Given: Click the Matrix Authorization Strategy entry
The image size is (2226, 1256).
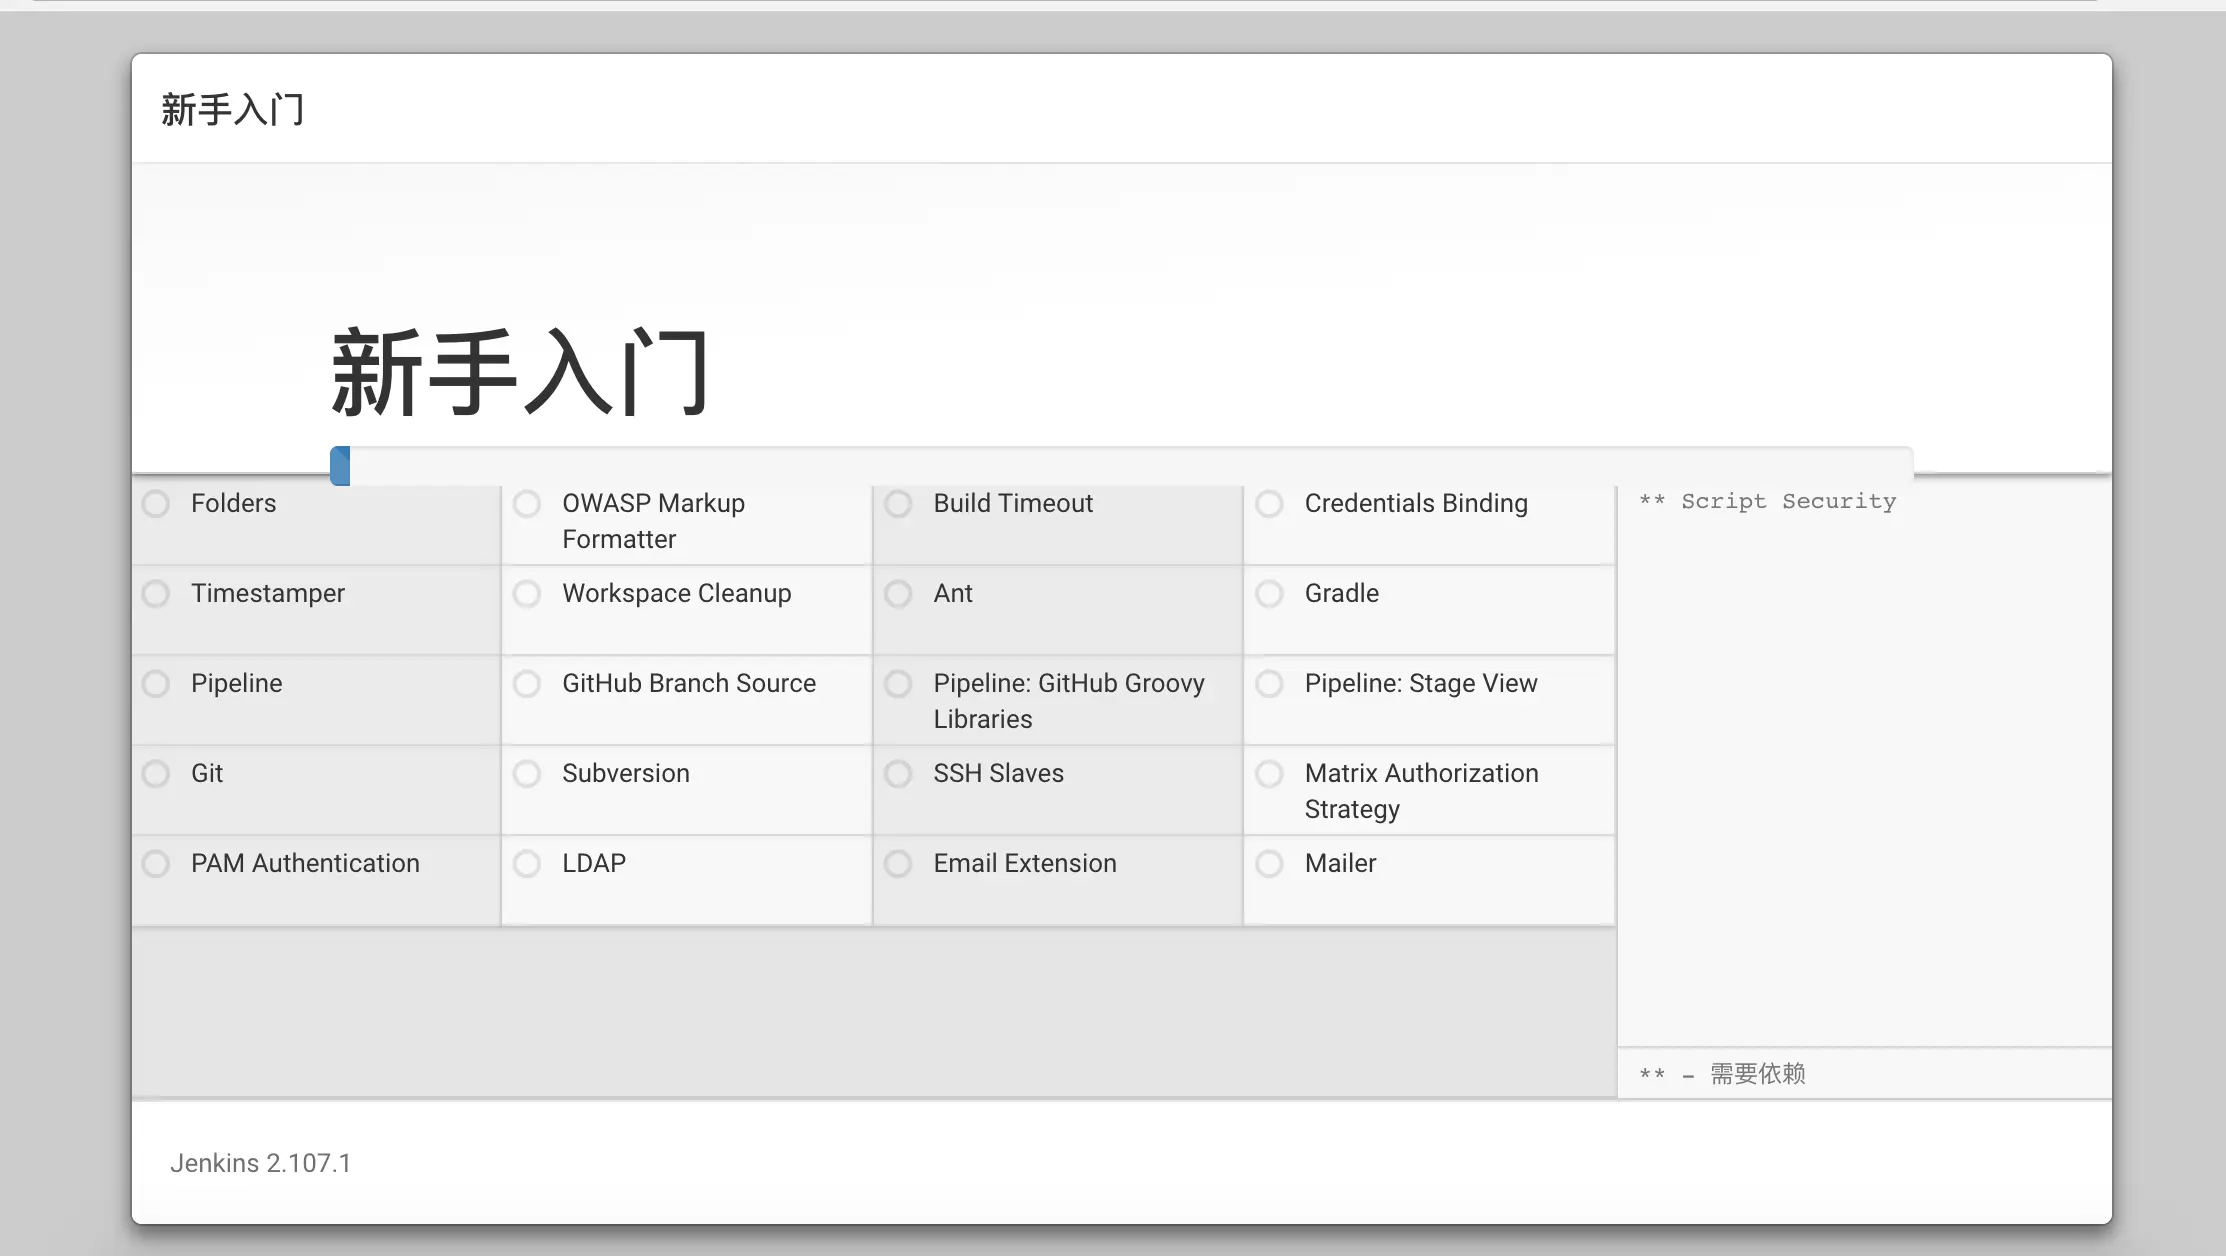Looking at the screenshot, I should [1420, 790].
